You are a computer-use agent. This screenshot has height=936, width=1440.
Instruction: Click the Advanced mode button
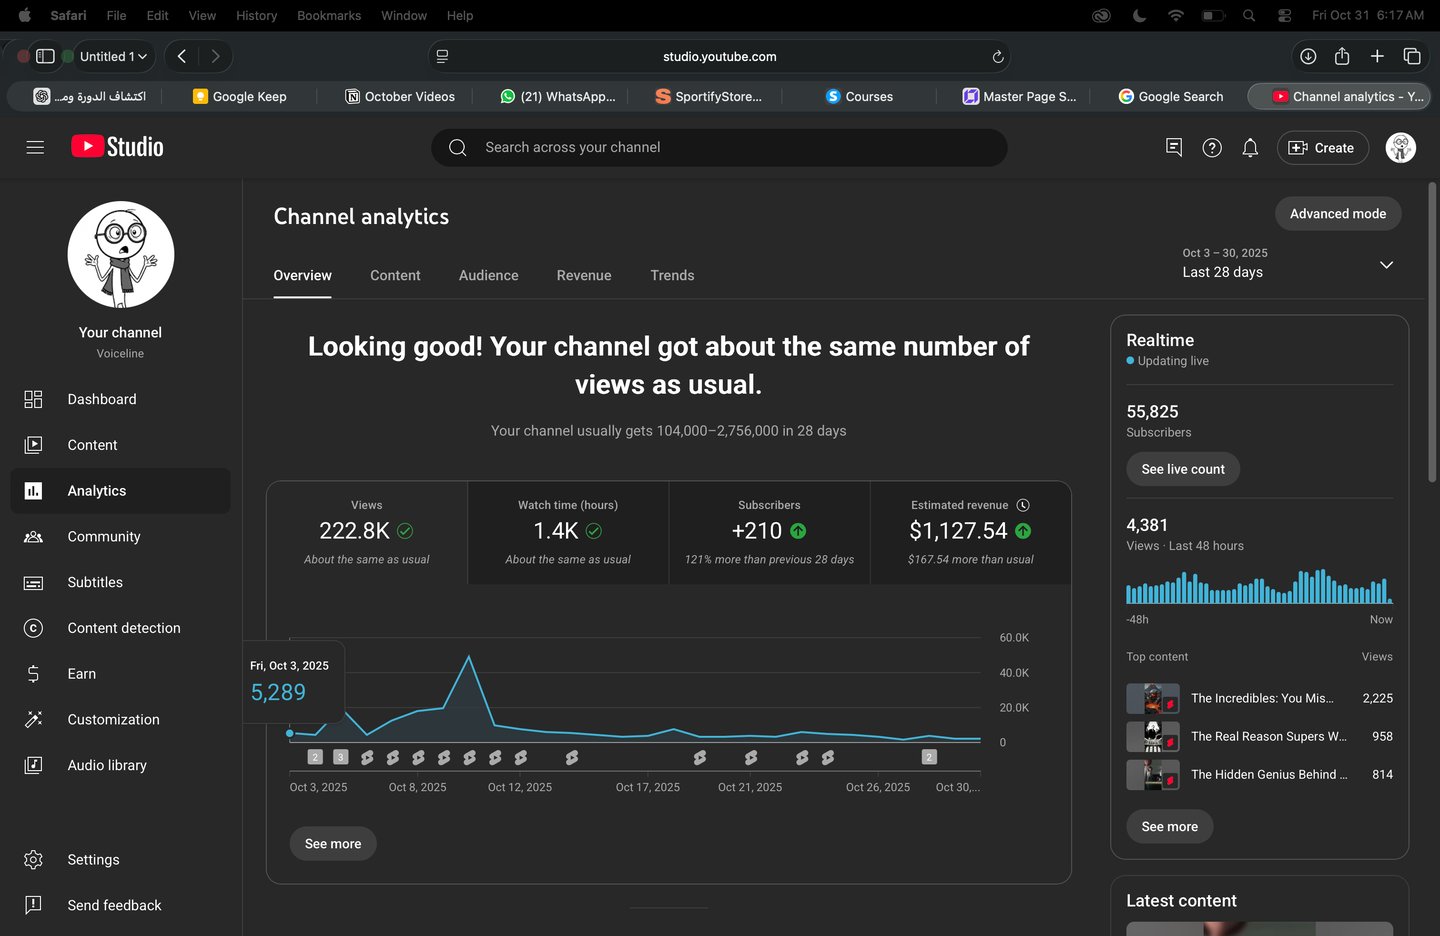click(x=1338, y=214)
